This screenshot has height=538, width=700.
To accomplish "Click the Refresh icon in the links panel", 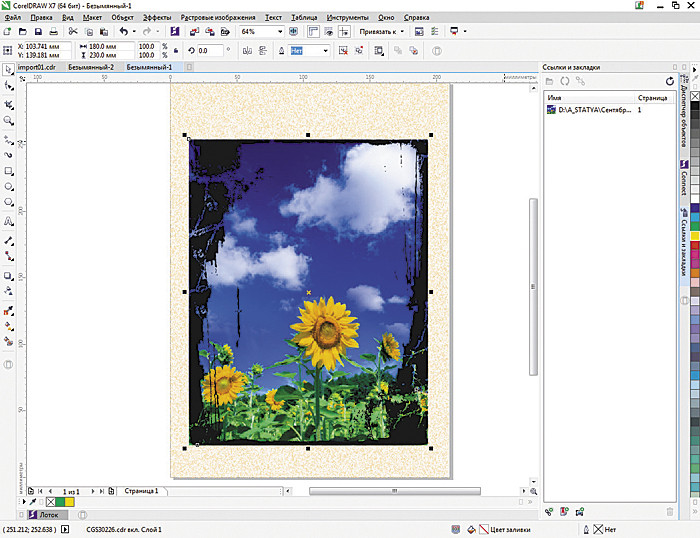I will (x=670, y=80).
